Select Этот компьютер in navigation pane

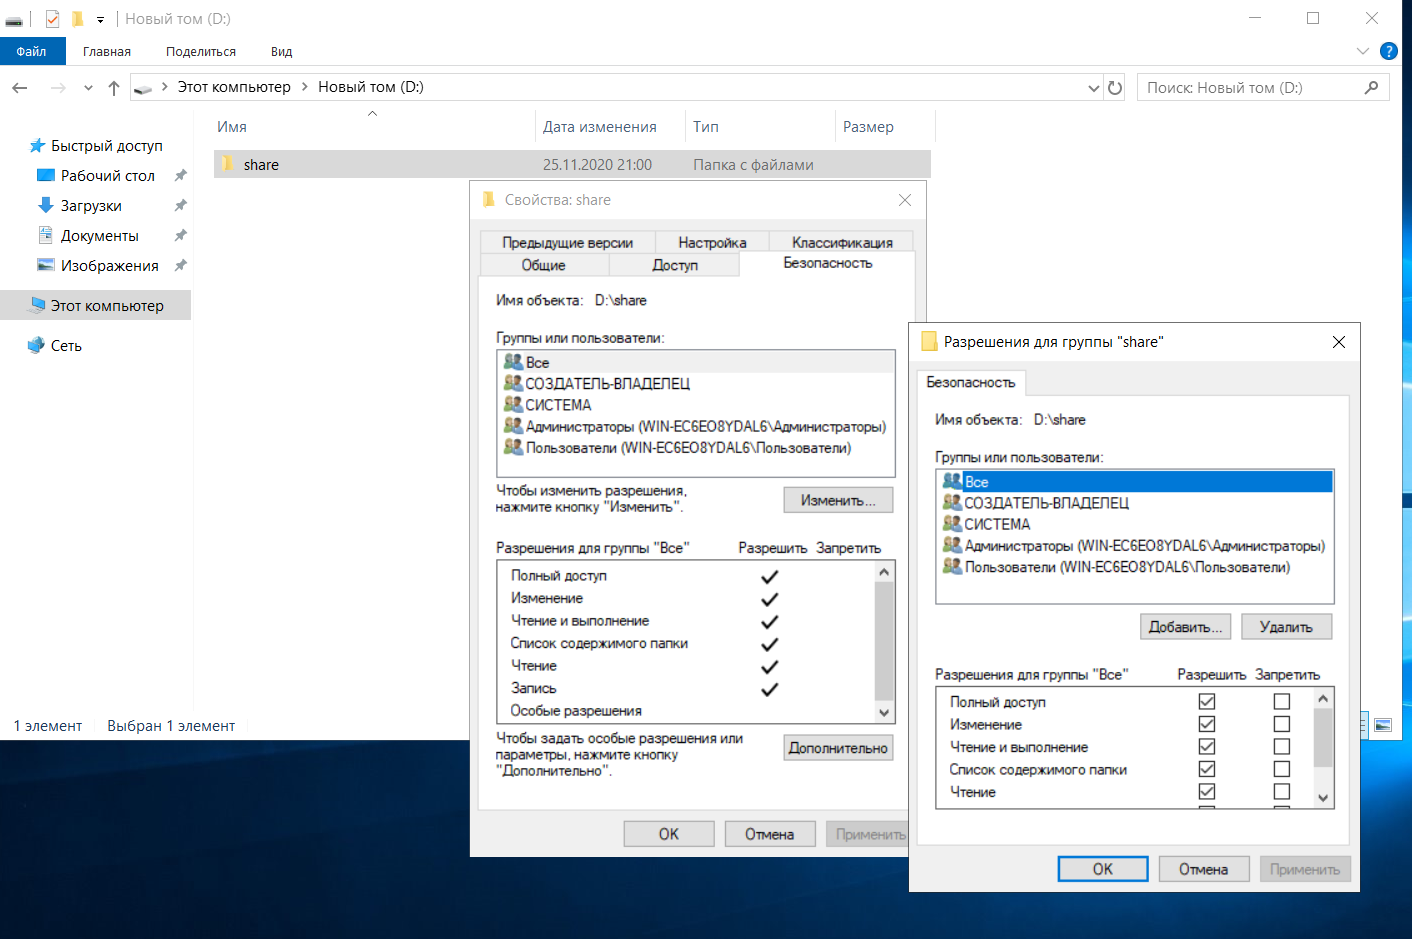(96, 306)
